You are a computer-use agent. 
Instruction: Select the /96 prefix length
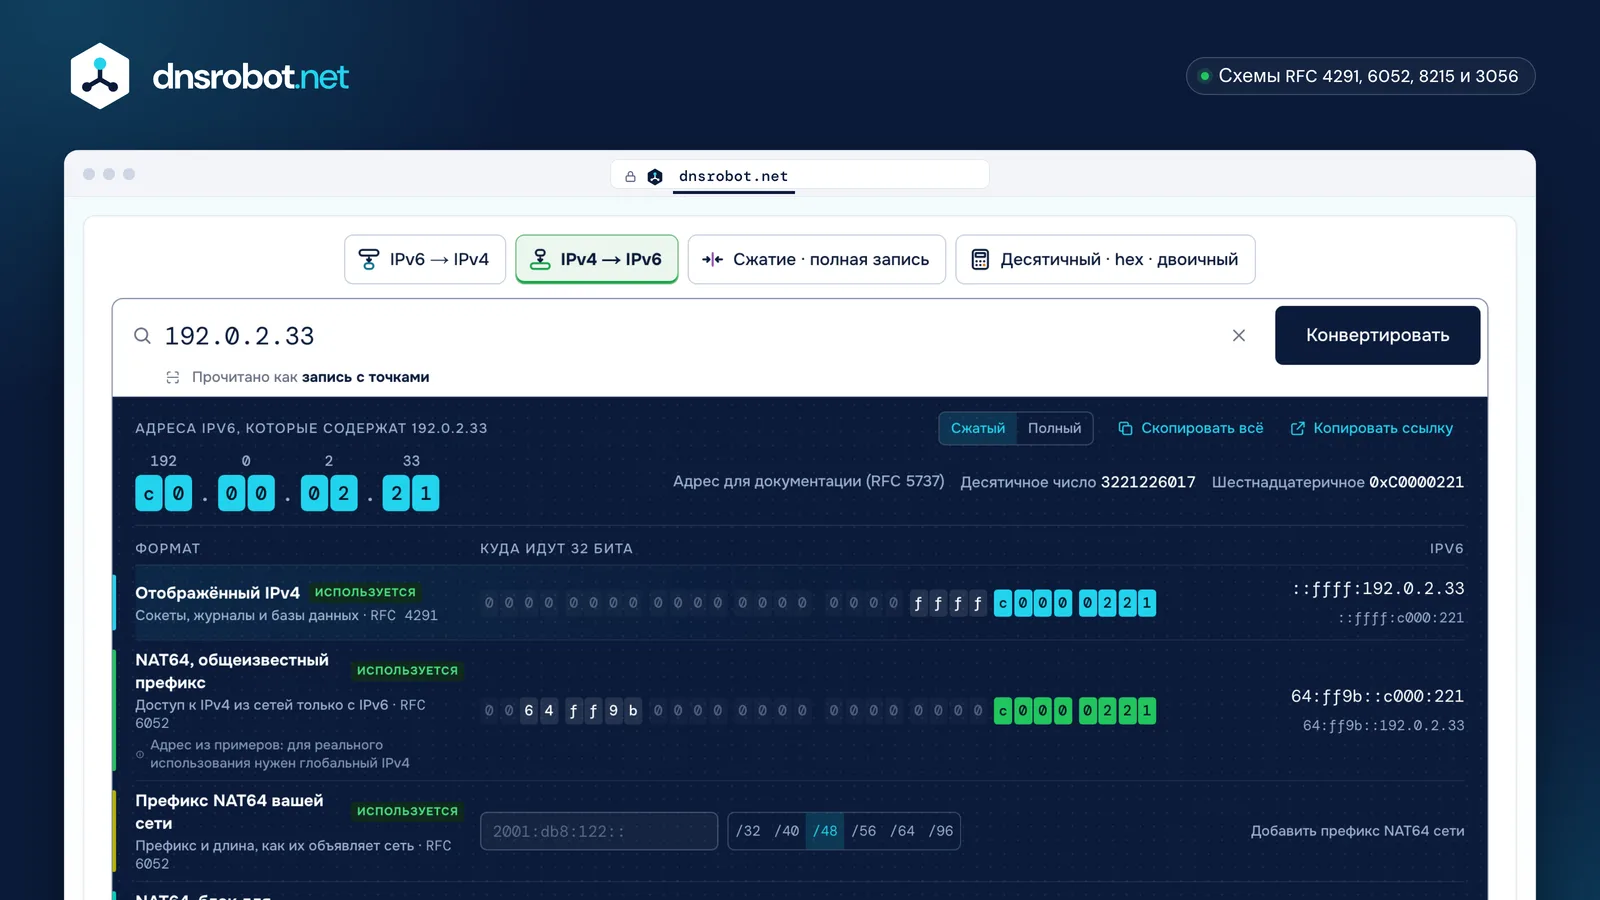[x=941, y=831]
